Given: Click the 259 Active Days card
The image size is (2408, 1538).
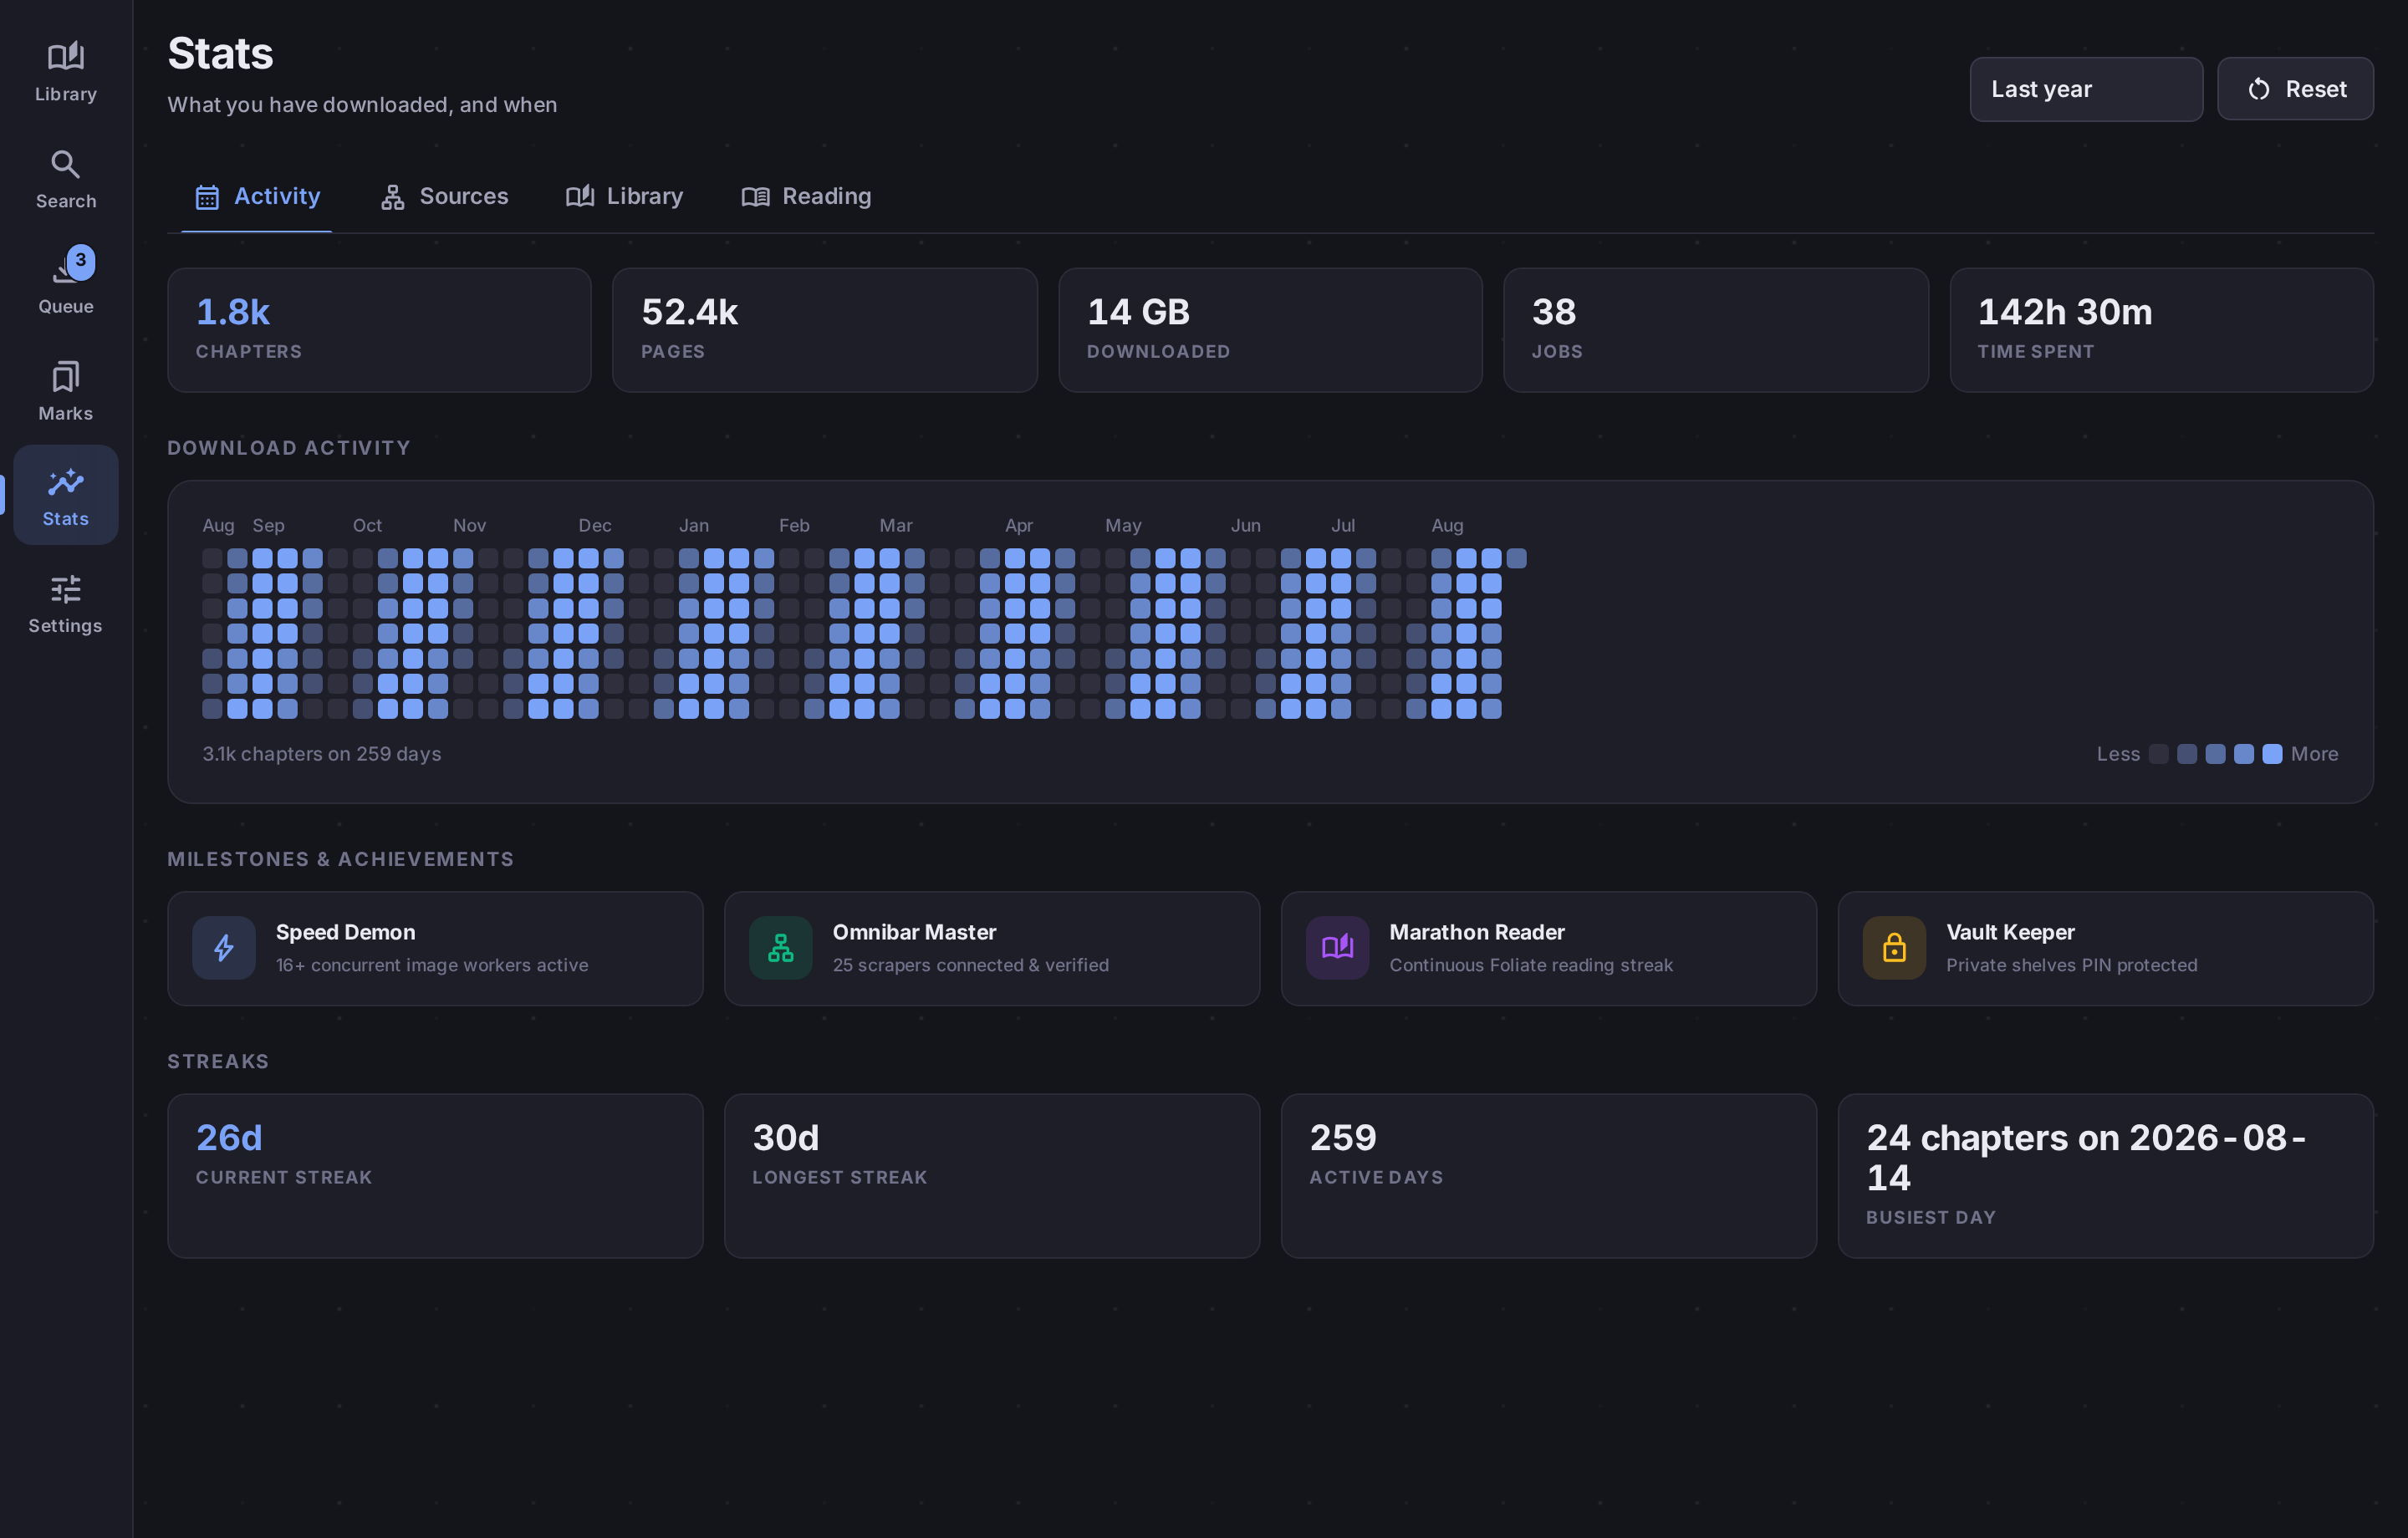Looking at the screenshot, I should tap(1549, 1176).
